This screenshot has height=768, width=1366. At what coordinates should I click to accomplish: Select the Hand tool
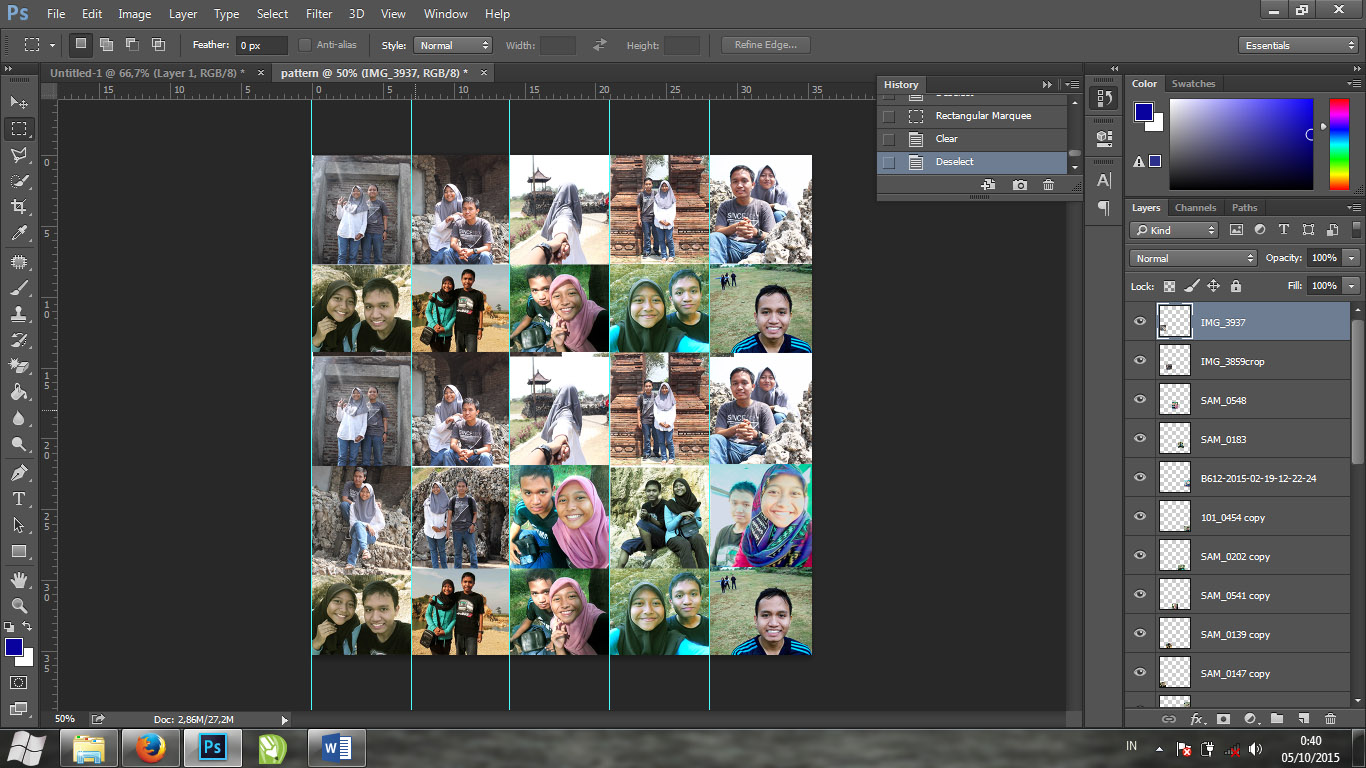click(x=19, y=580)
